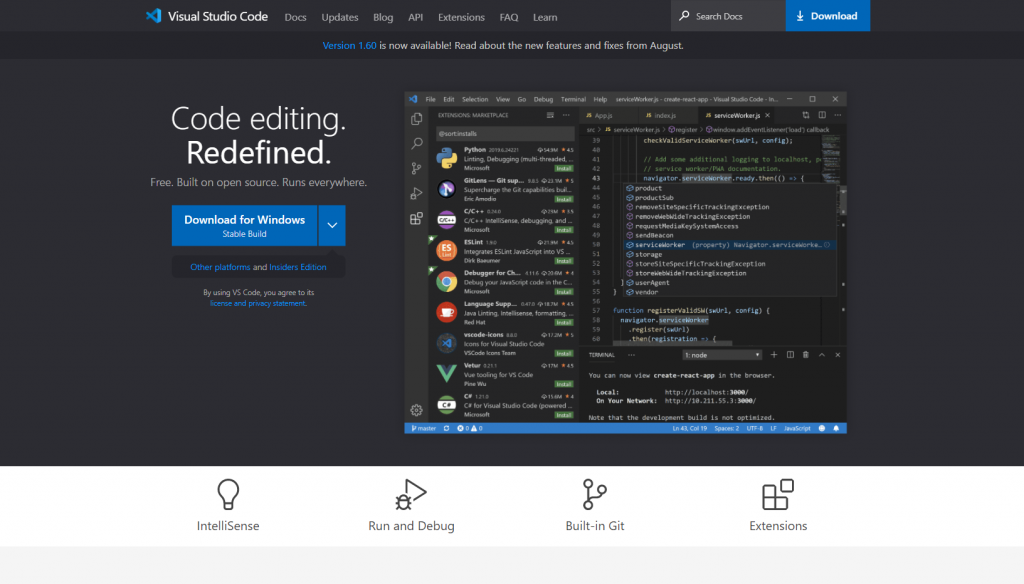Click the extensions panel more actions ellipsis
The image size is (1024, 584).
point(566,115)
